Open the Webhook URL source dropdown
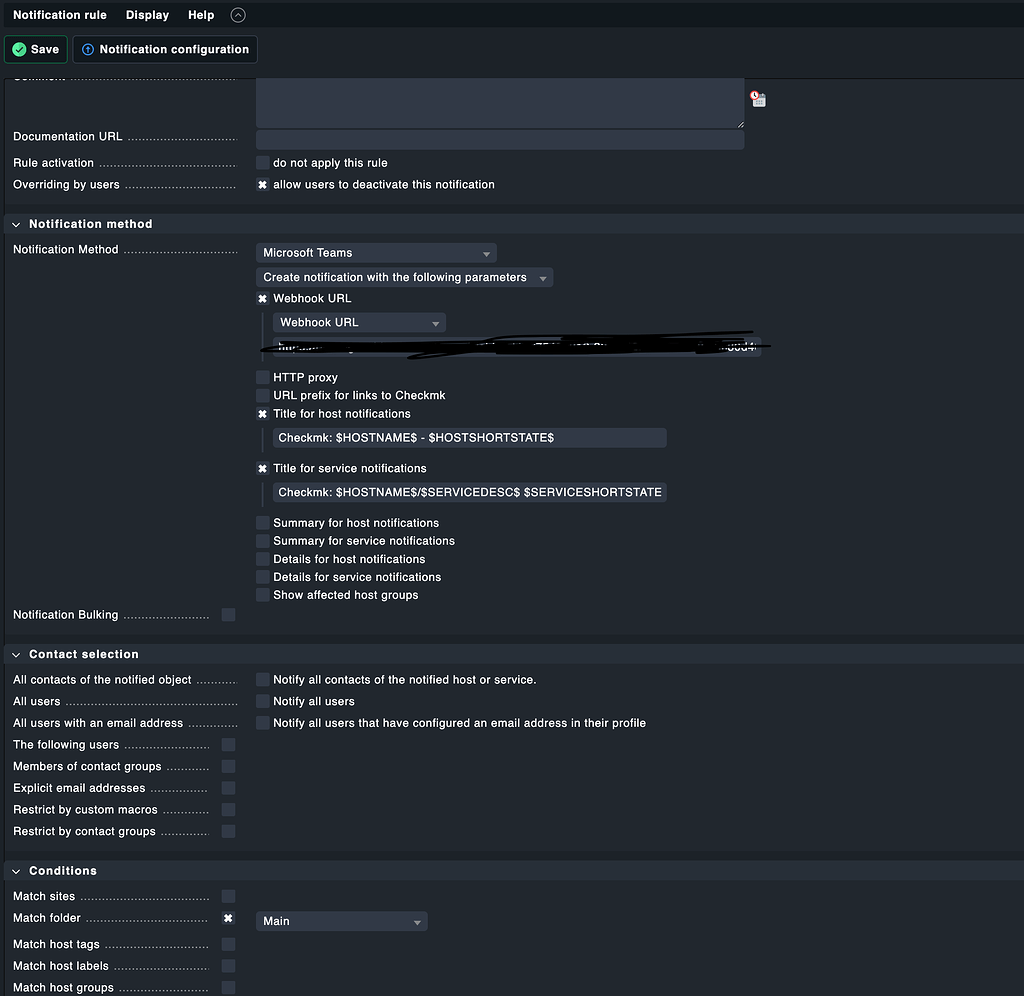 pyautogui.click(x=359, y=322)
